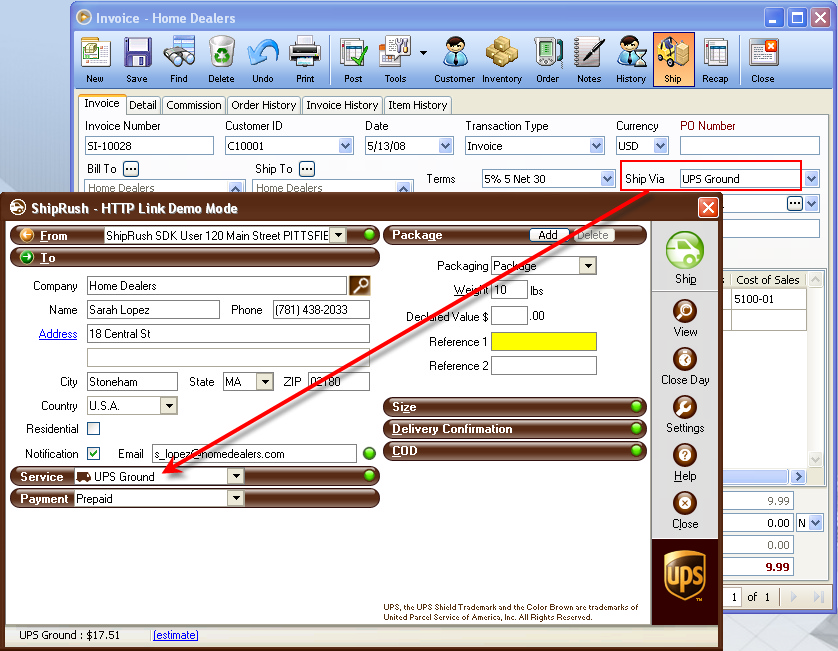Click the Address link
The width and height of the screenshot is (838, 651).
[58, 334]
